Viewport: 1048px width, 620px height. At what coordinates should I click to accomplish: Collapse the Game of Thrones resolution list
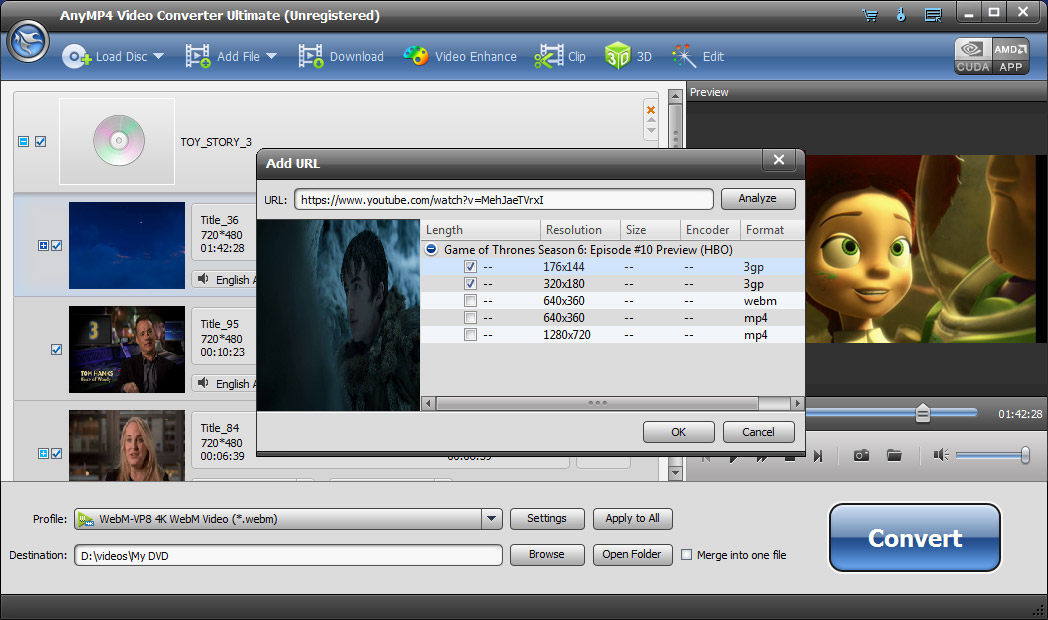pyautogui.click(x=431, y=249)
